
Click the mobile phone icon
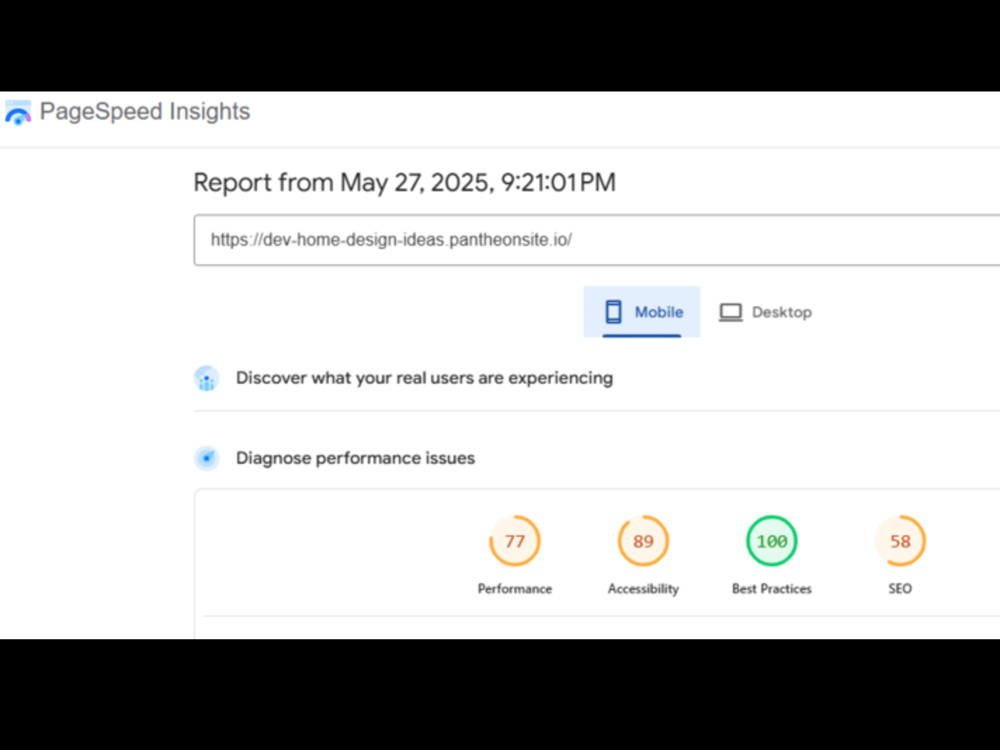pos(613,312)
